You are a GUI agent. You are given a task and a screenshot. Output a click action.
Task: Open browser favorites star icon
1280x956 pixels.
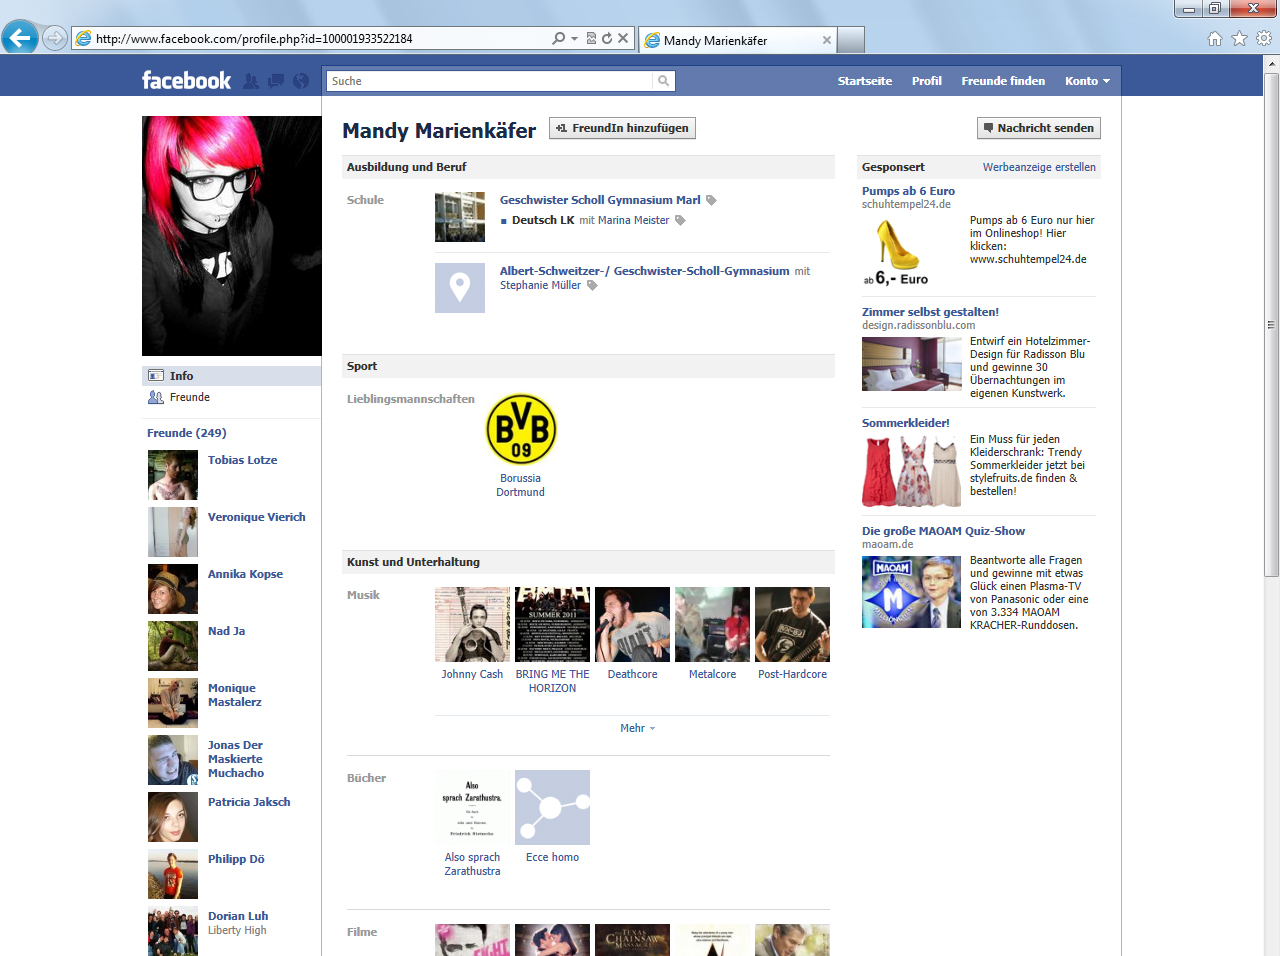1239,39
